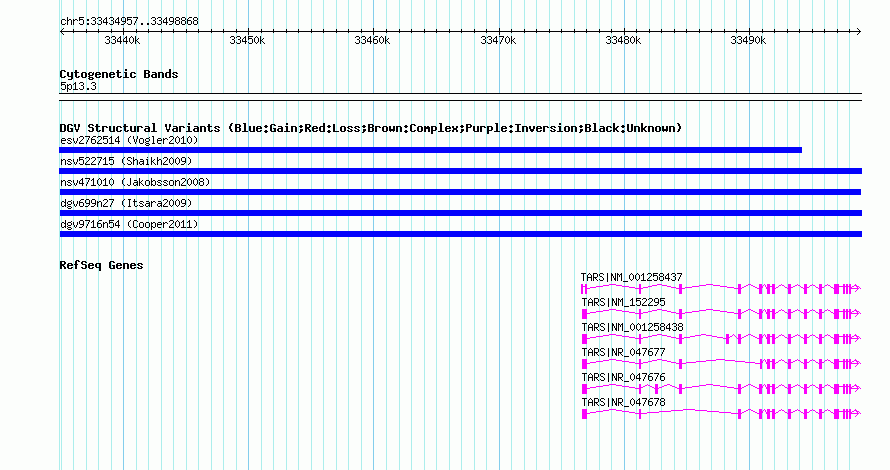Click the dgv9716n54 (Cooper2011) variant label
The image size is (890, 470).
(129, 224)
